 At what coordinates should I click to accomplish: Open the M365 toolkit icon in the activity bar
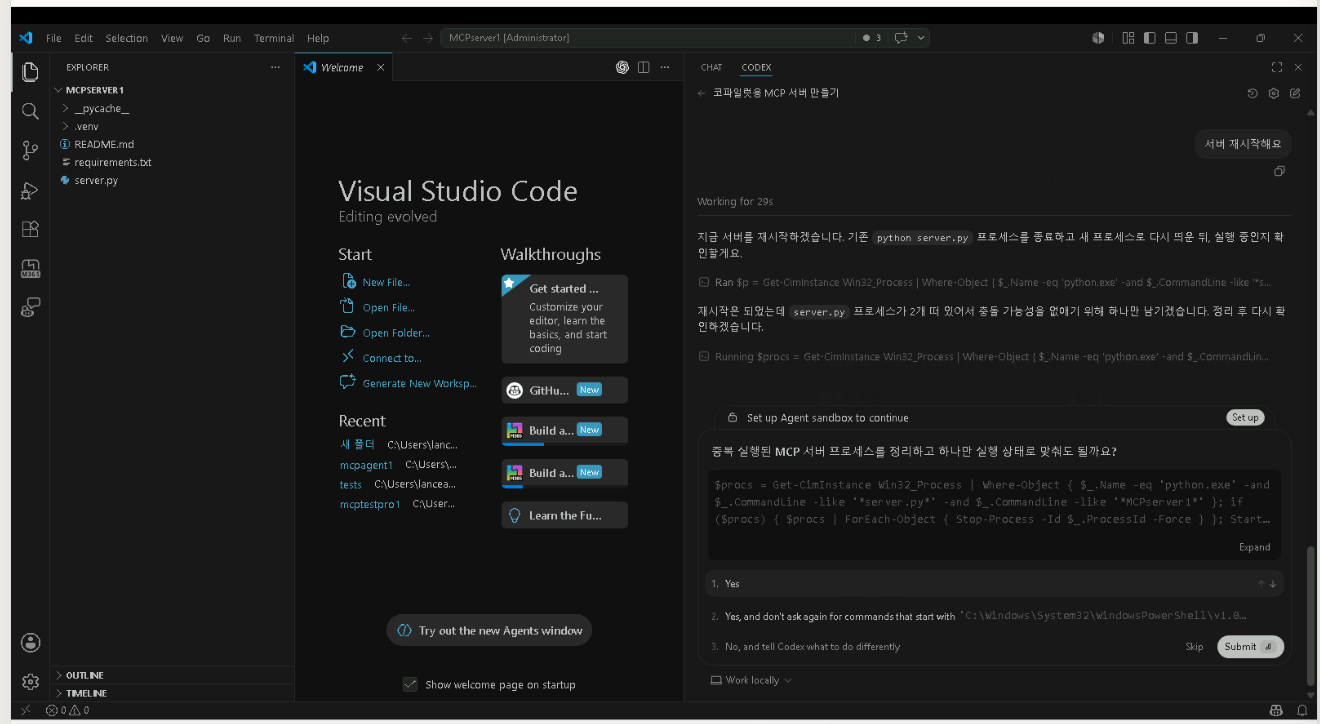pos(30,268)
